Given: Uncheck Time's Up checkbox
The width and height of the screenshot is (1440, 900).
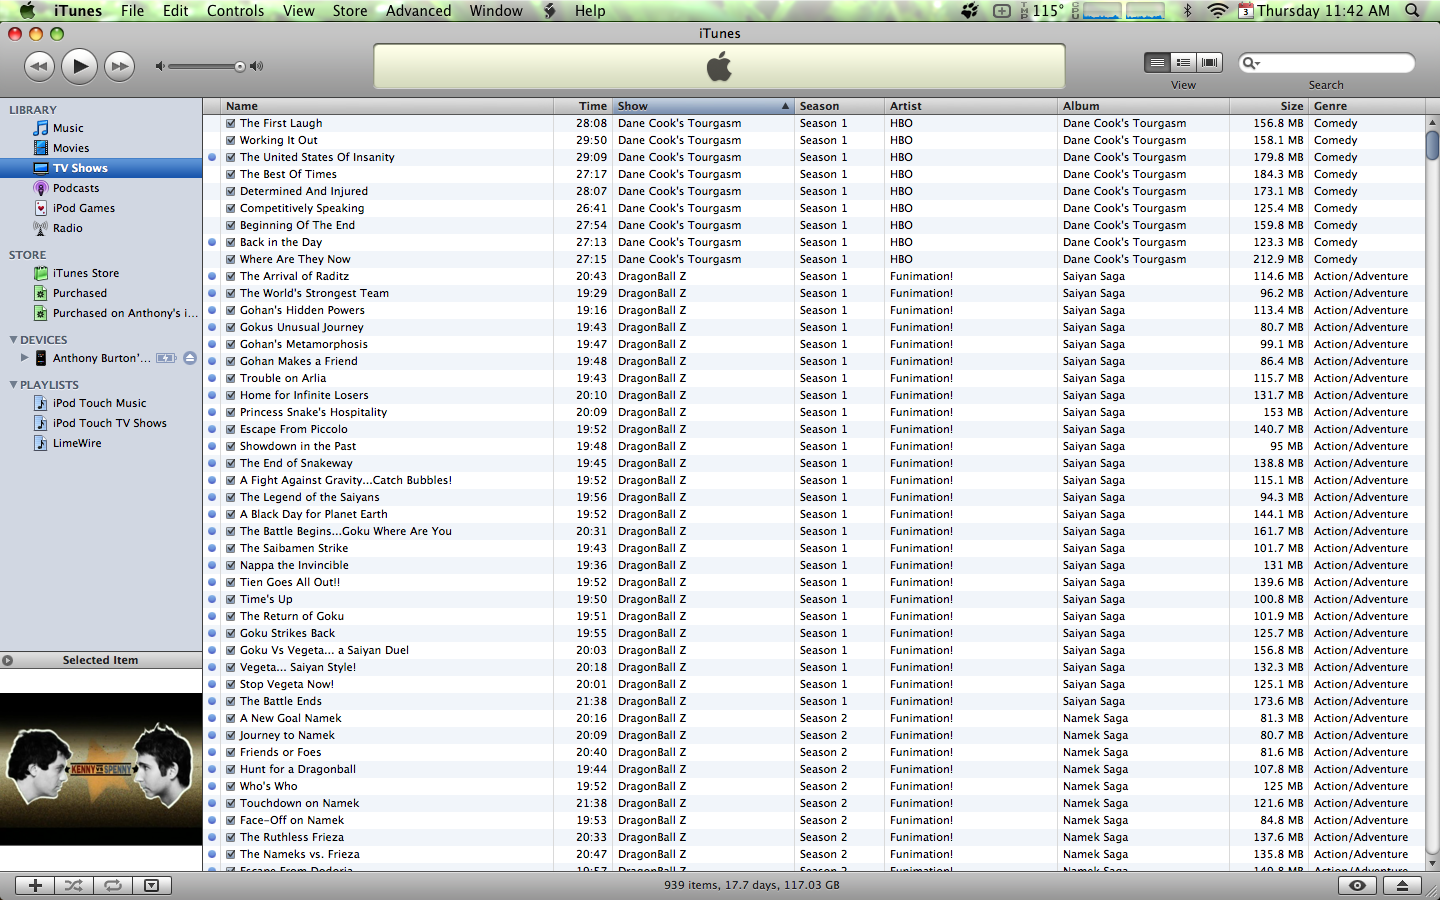Looking at the screenshot, I should coord(231,600).
